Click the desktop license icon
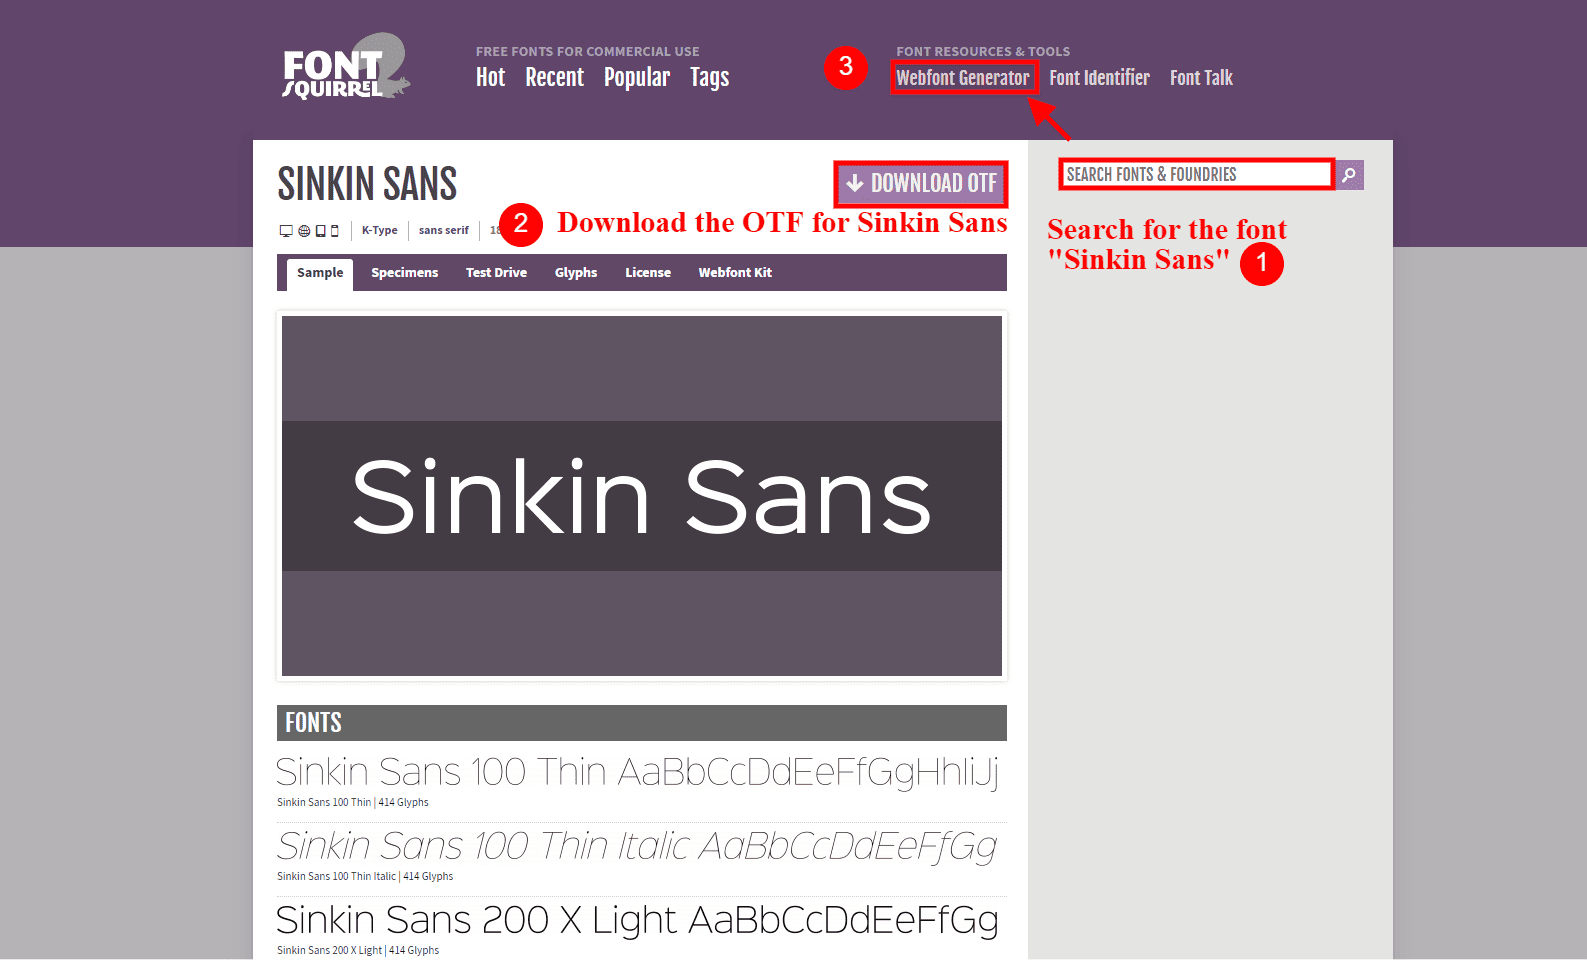 pos(286,231)
